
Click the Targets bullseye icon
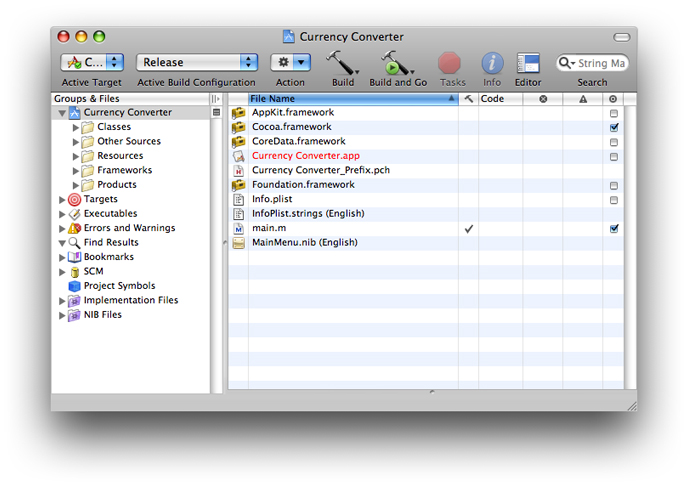(x=75, y=200)
